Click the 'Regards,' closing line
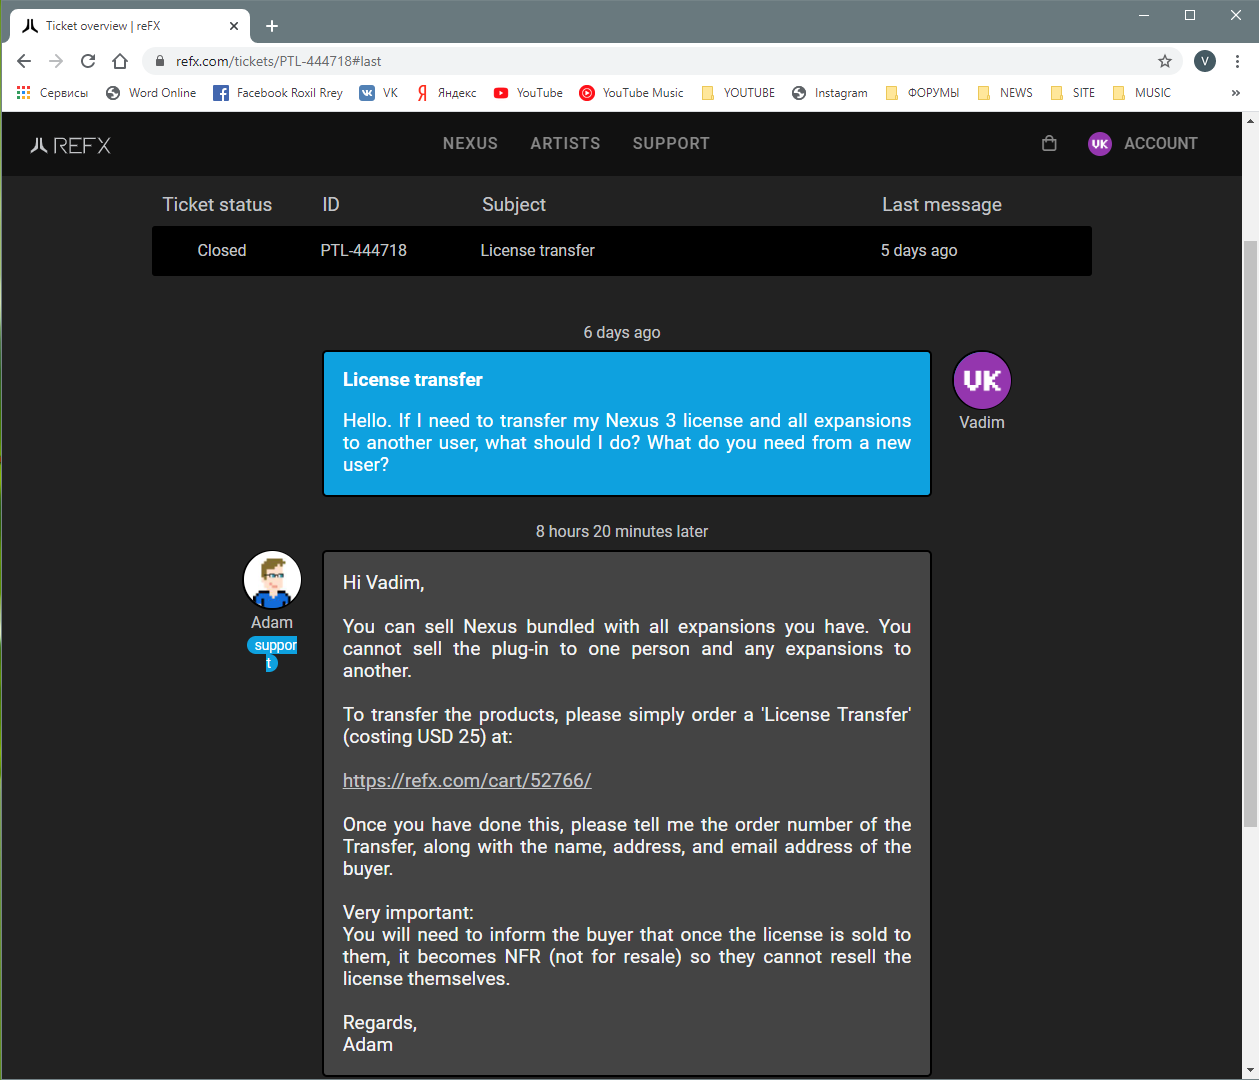Image resolution: width=1259 pixels, height=1080 pixels. point(380,1022)
